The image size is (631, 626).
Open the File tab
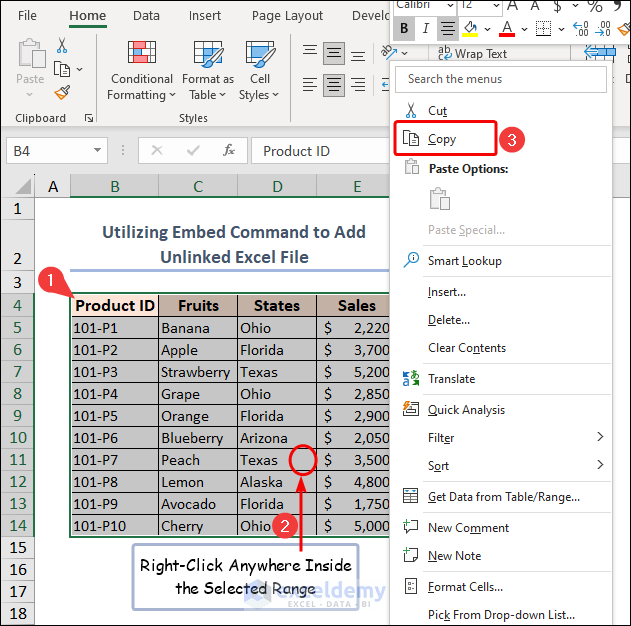27,16
